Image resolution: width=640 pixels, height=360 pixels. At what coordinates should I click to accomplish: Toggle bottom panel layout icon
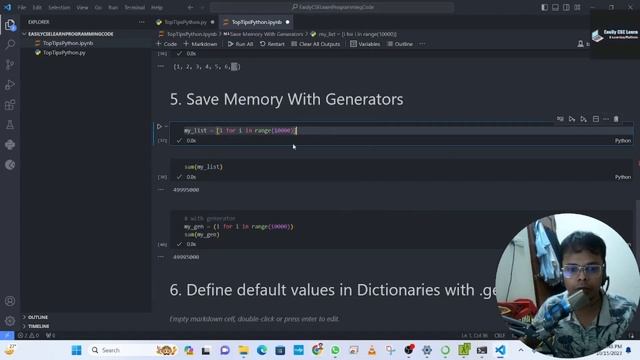click(x=556, y=7)
